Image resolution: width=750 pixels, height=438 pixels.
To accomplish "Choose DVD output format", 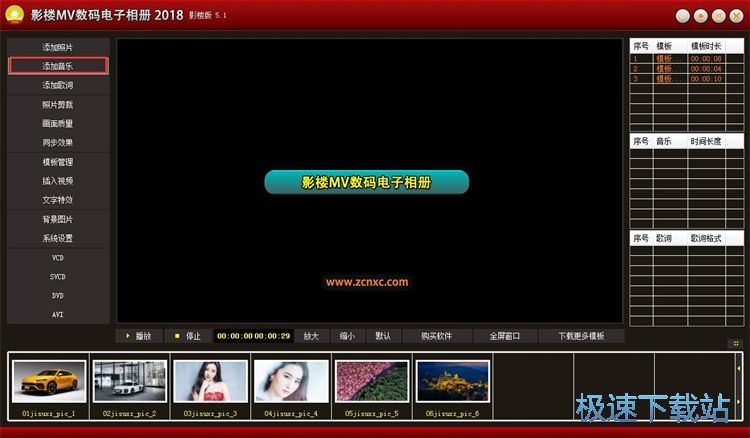I will (58, 296).
